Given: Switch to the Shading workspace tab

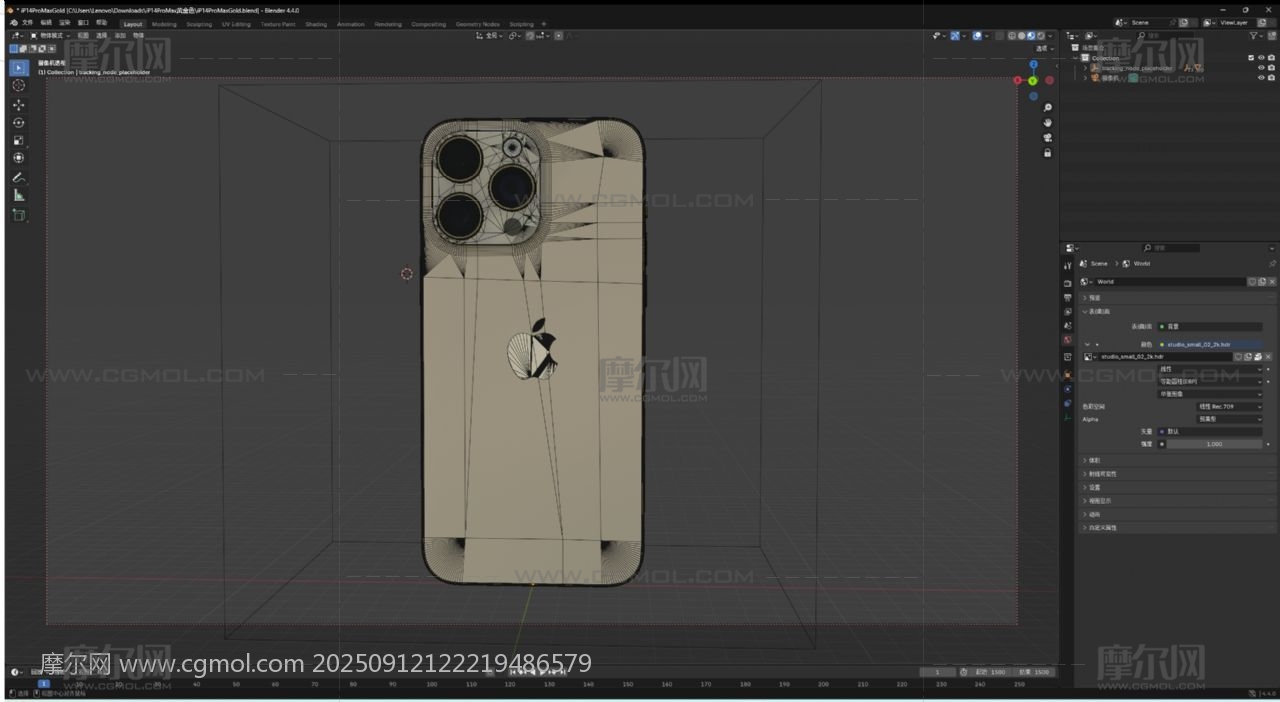Looking at the screenshot, I should (x=316, y=24).
